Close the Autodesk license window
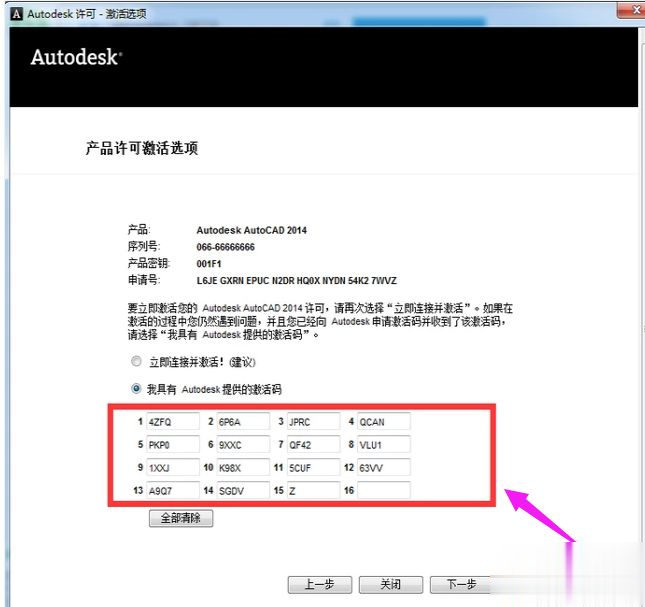The image size is (645, 607). pyautogui.click(x=633, y=10)
